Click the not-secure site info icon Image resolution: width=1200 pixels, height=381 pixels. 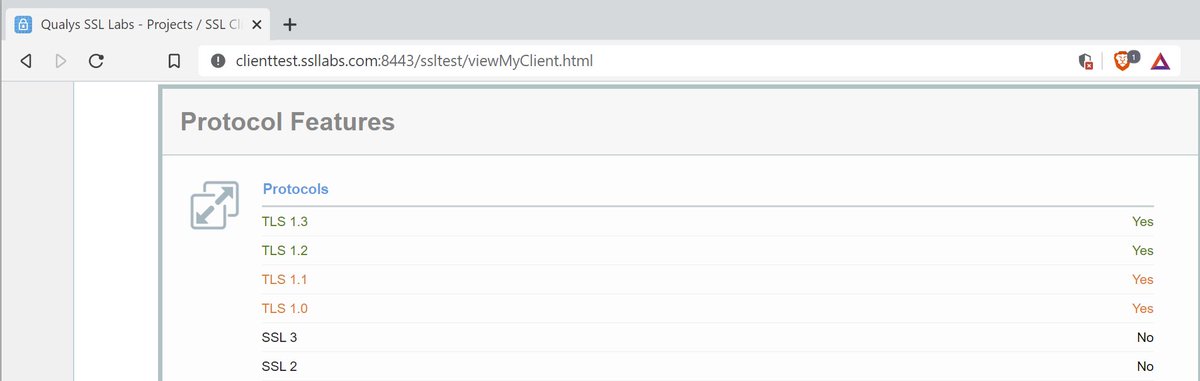tap(218, 61)
